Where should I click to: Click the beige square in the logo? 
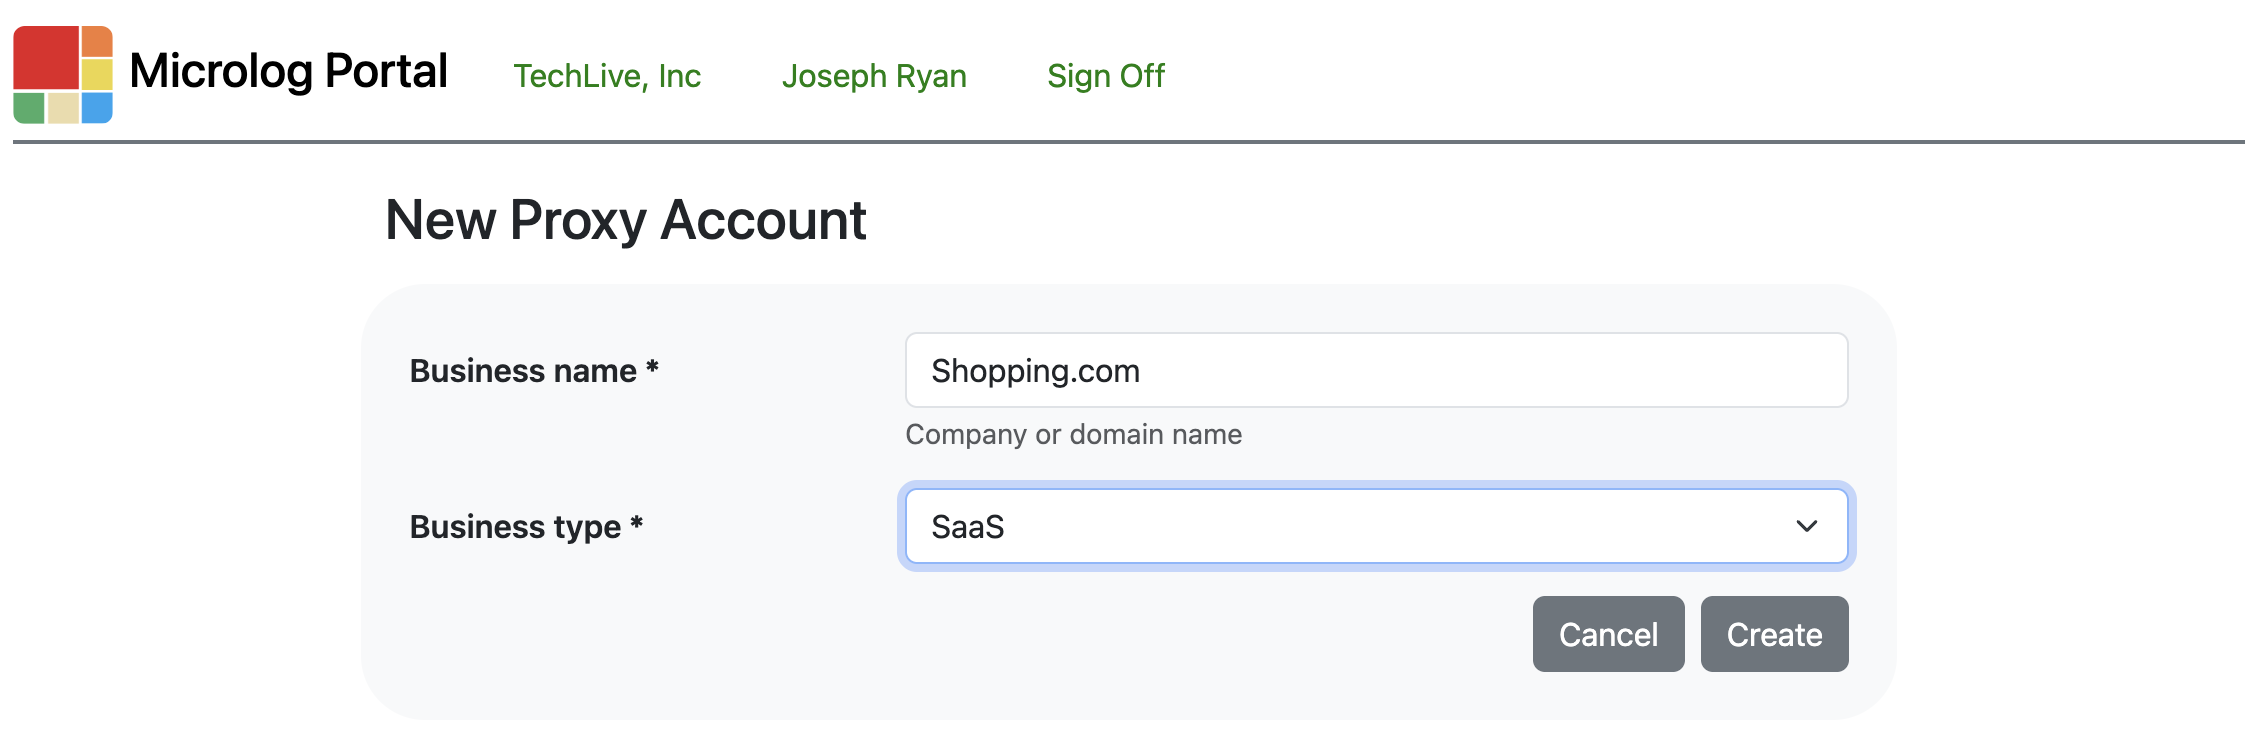pyautogui.click(x=63, y=107)
